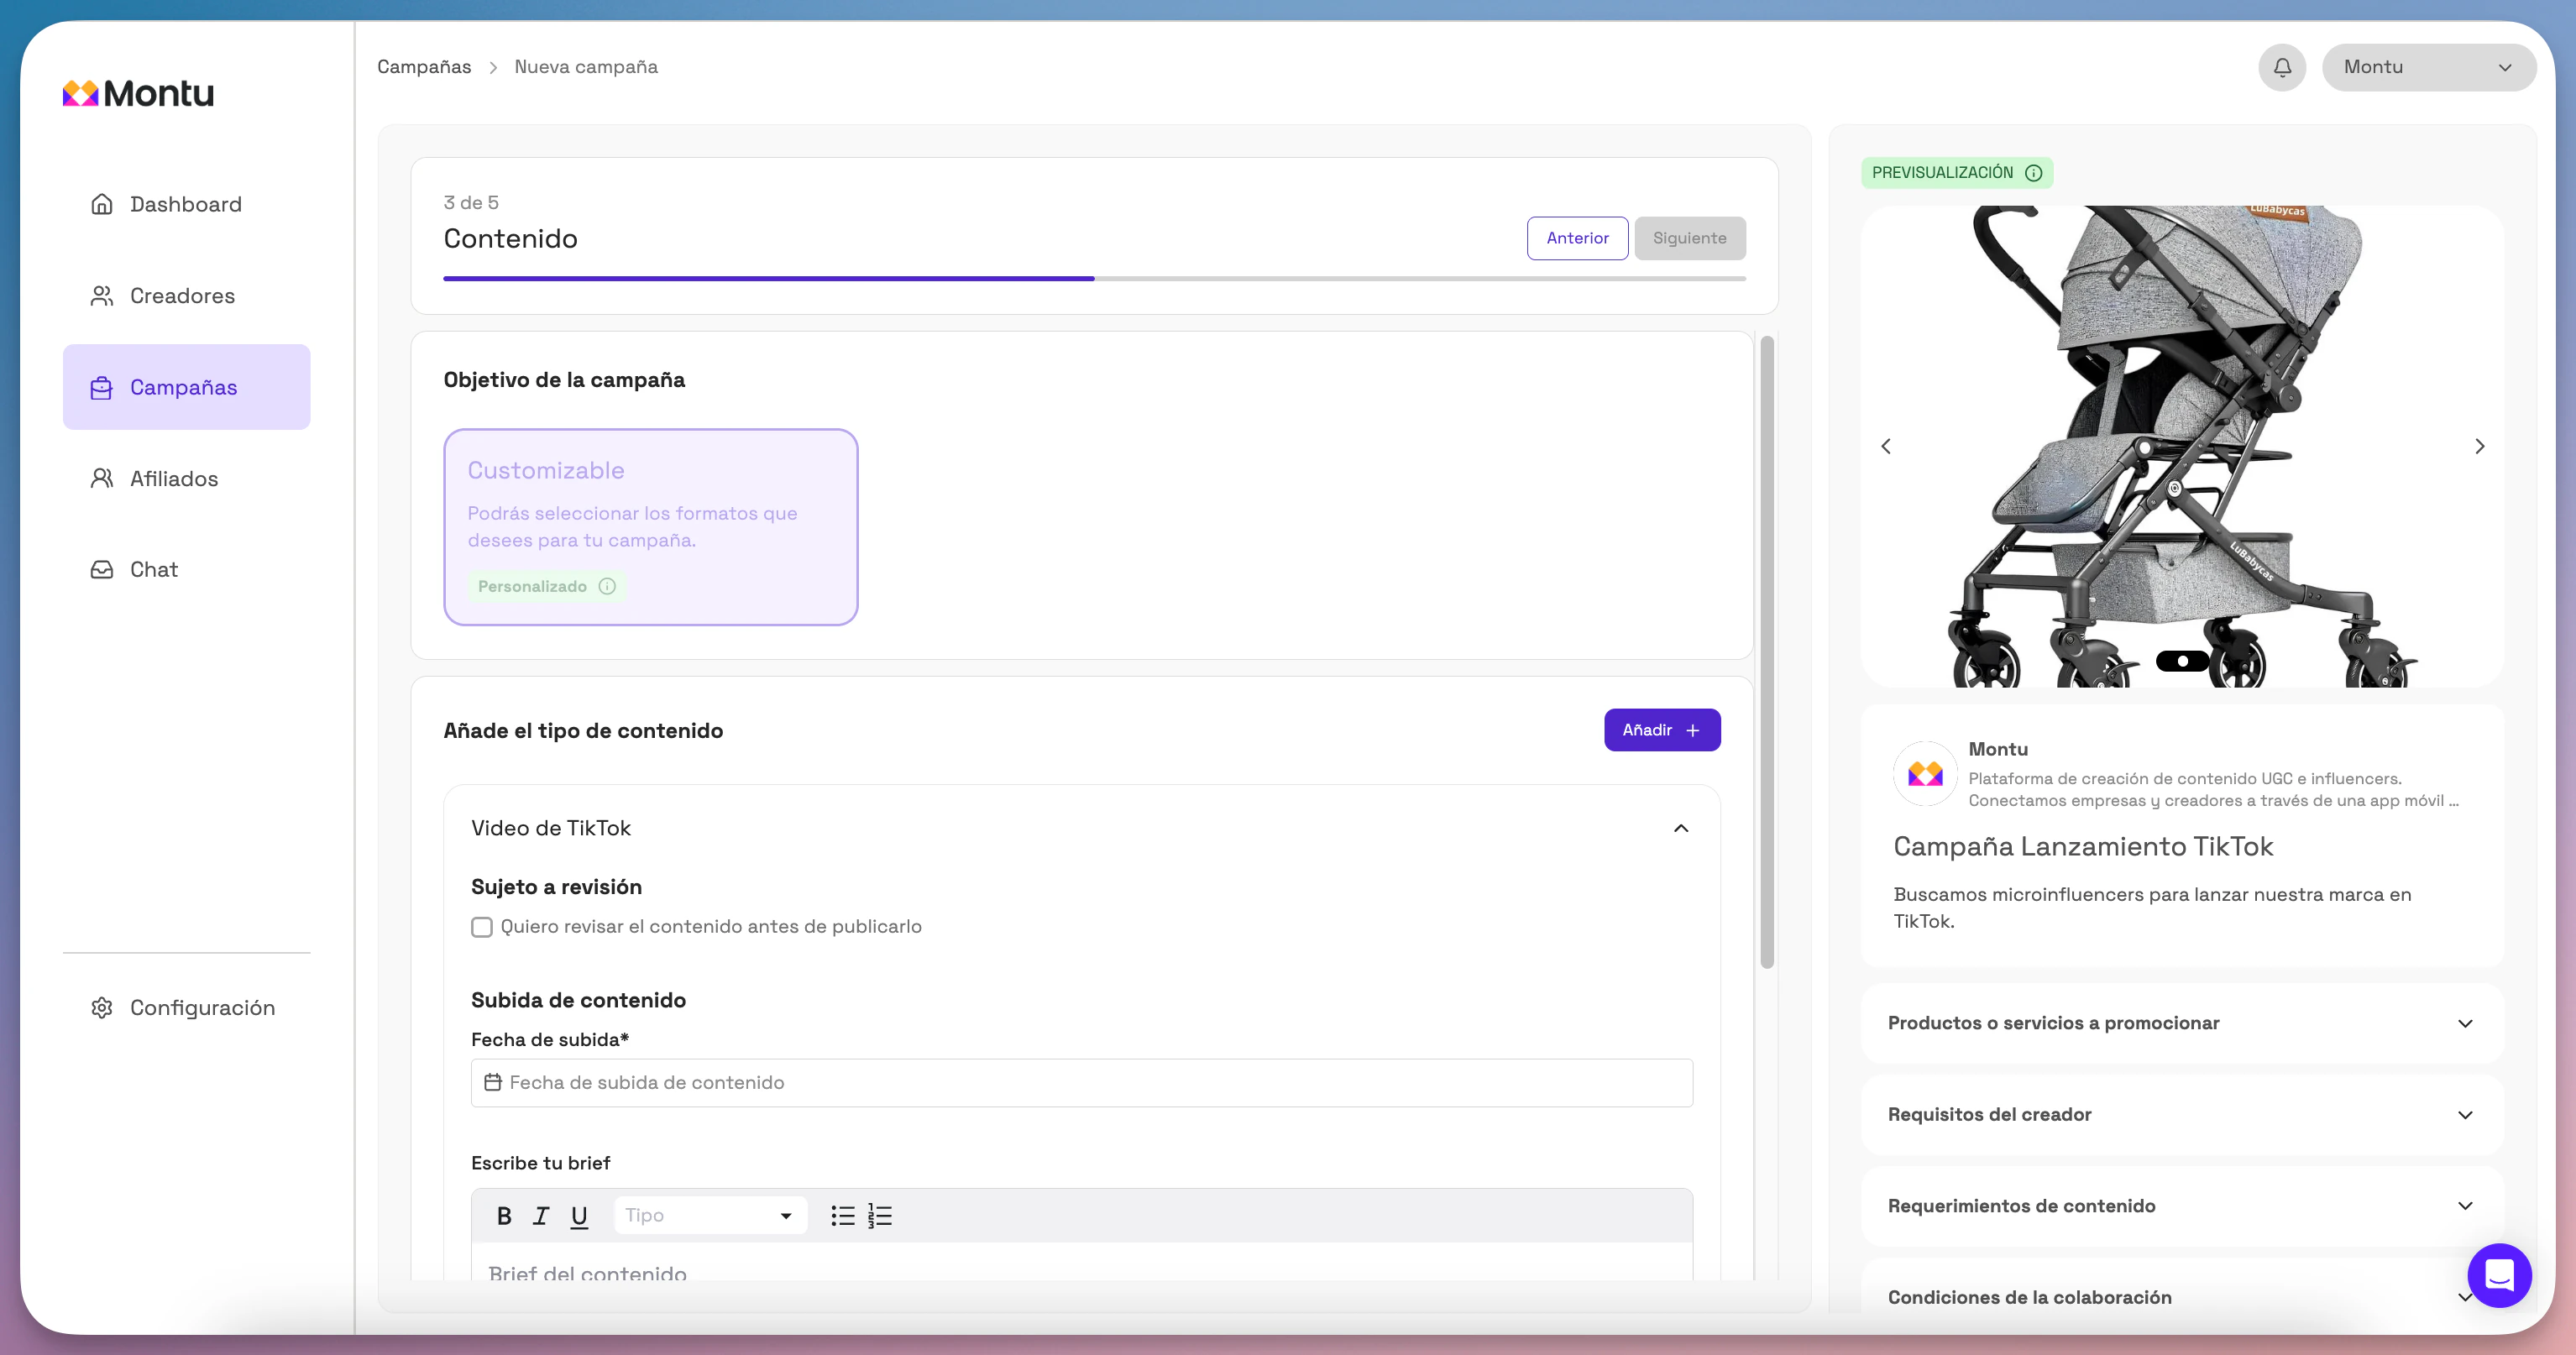This screenshot has width=2576, height=1355.
Task: Click the 'Personalizado' badge text
Action: point(532,586)
